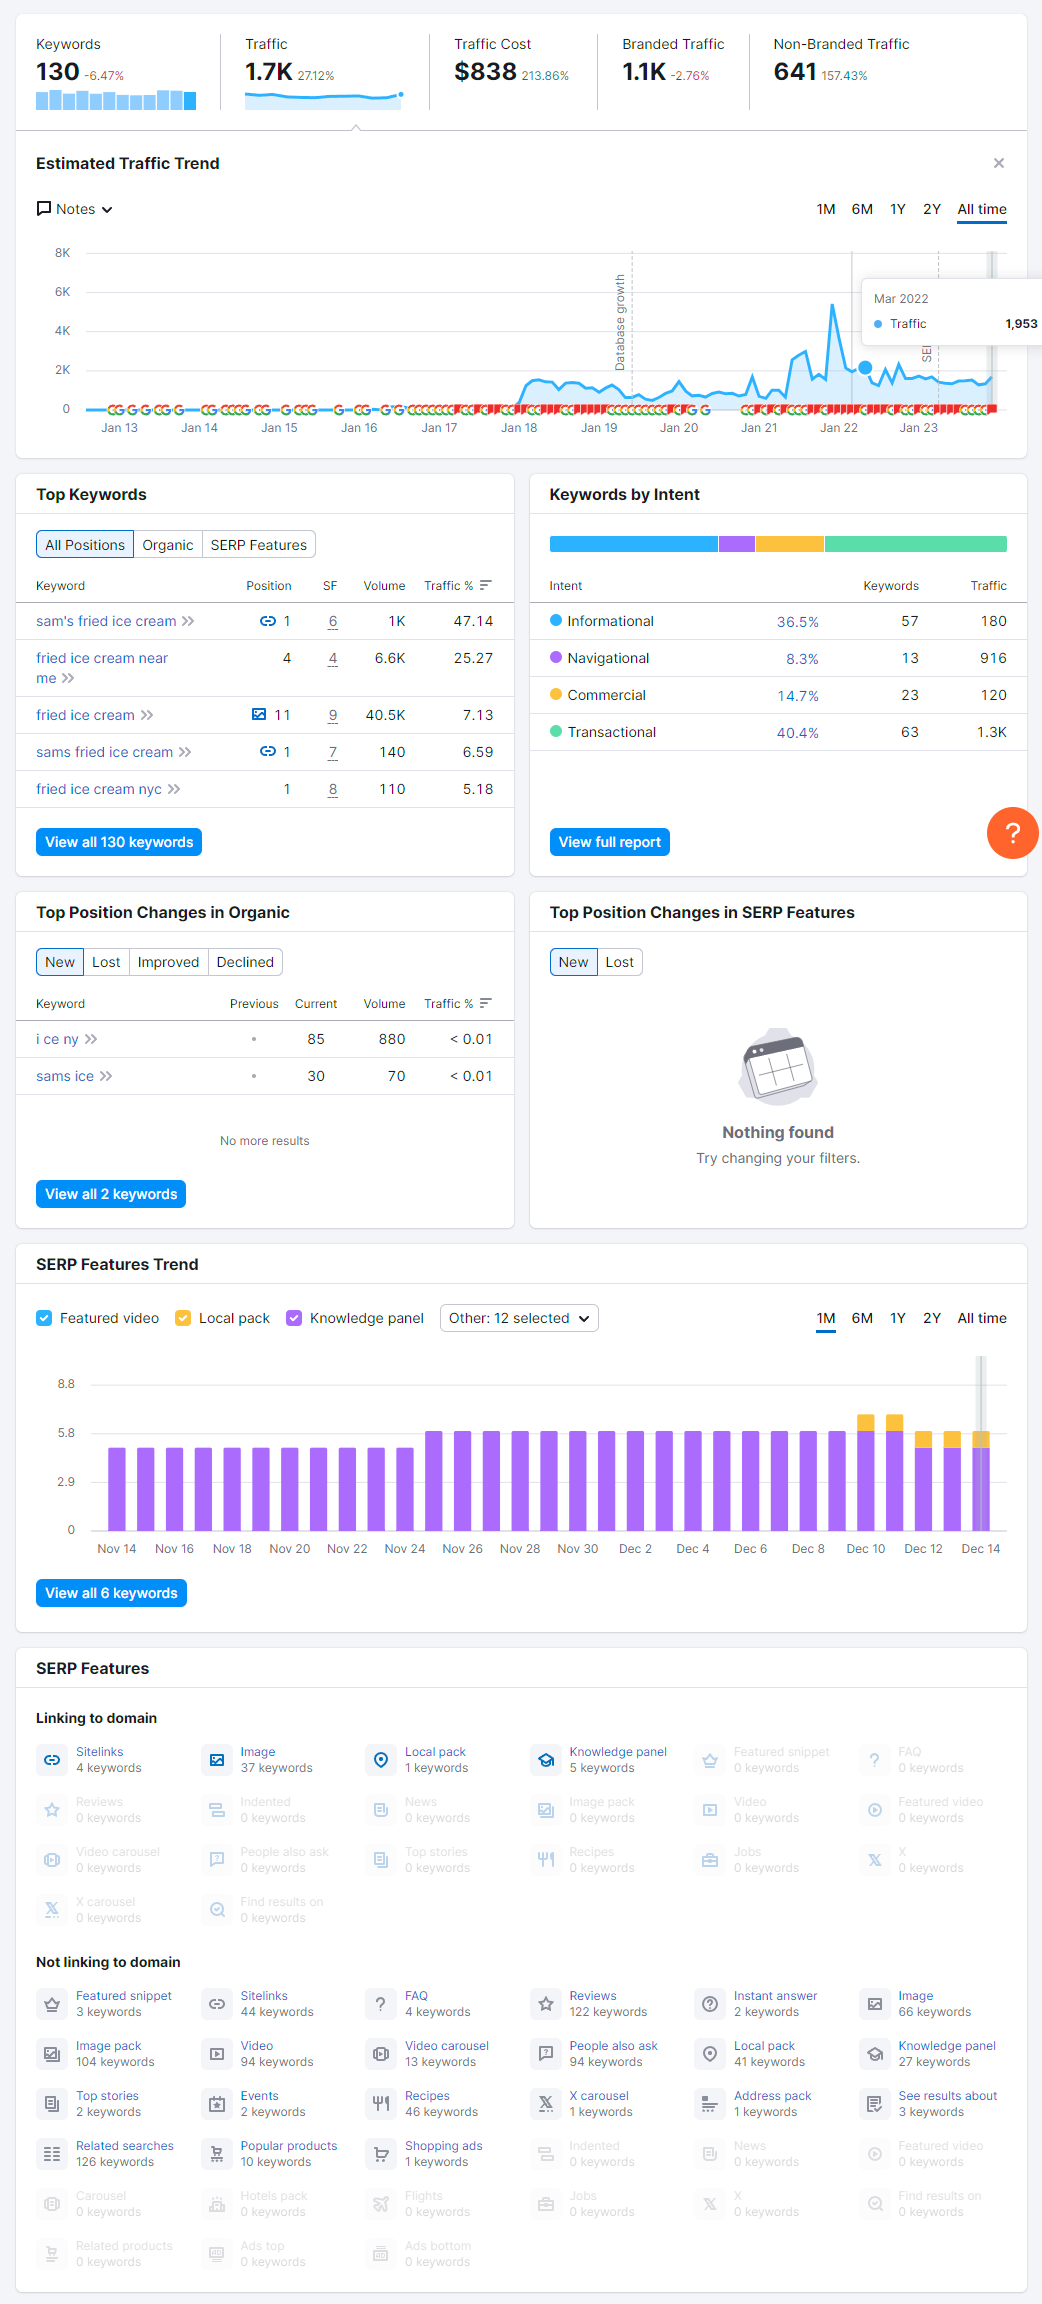Disable the Knowledge panel checkbox
This screenshot has width=1042, height=2304.
coord(294,1318)
